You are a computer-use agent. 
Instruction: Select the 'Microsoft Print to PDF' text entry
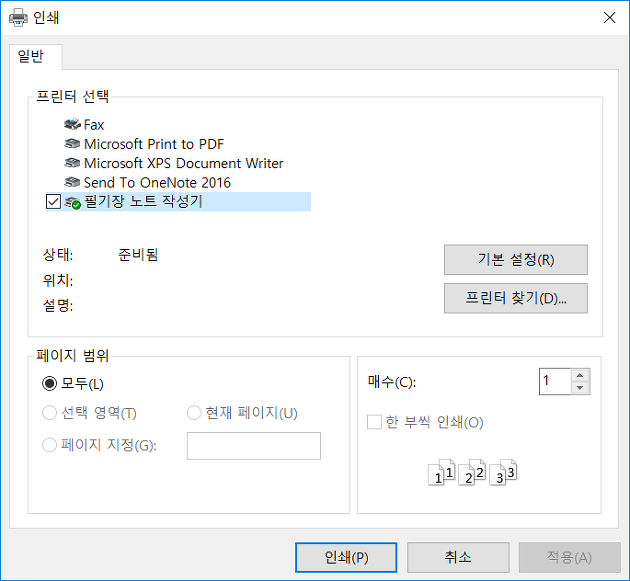[x=154, y=144]
